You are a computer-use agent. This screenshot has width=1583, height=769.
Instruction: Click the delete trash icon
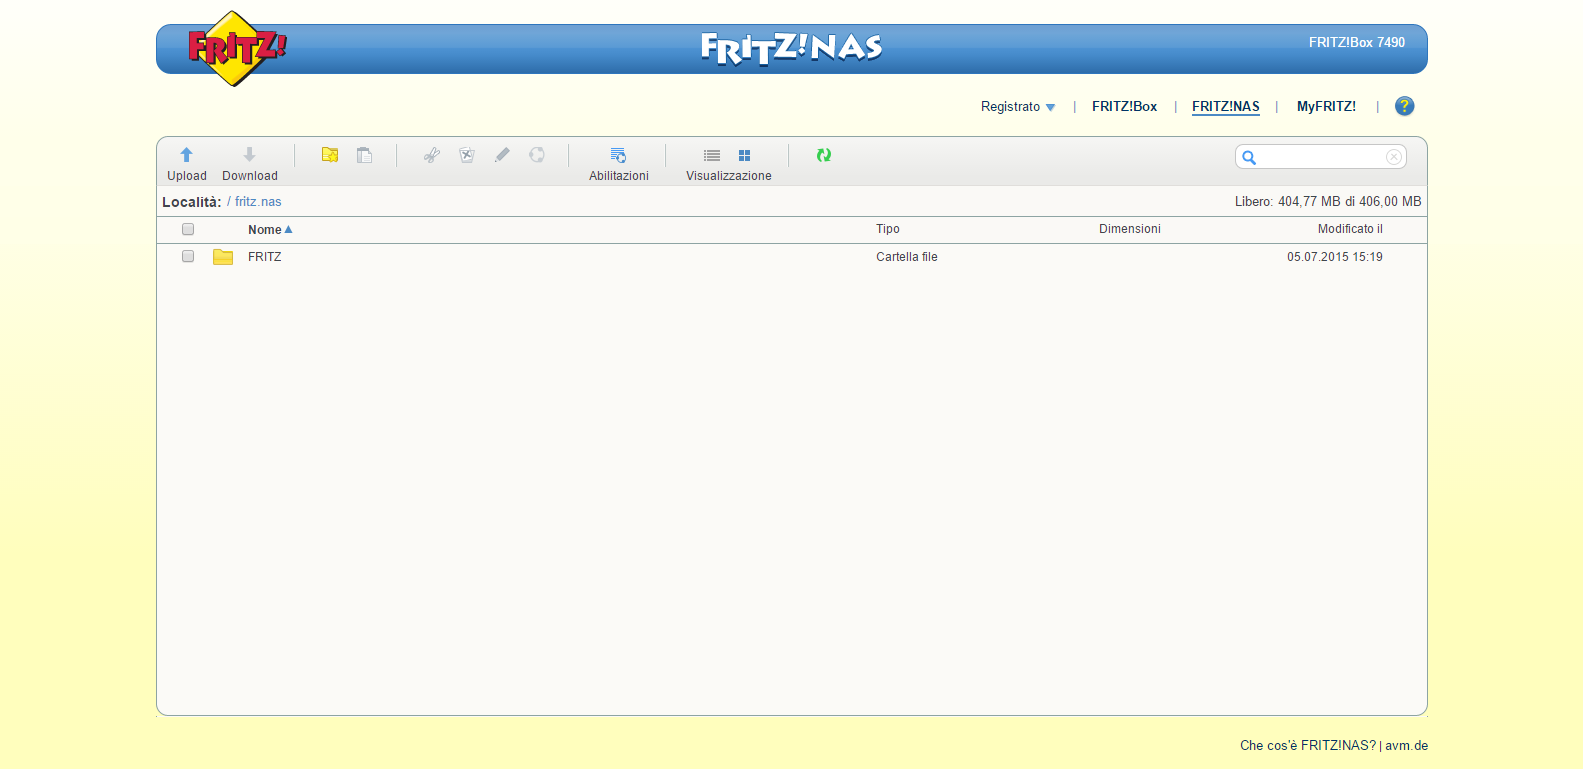pos(467,155)
